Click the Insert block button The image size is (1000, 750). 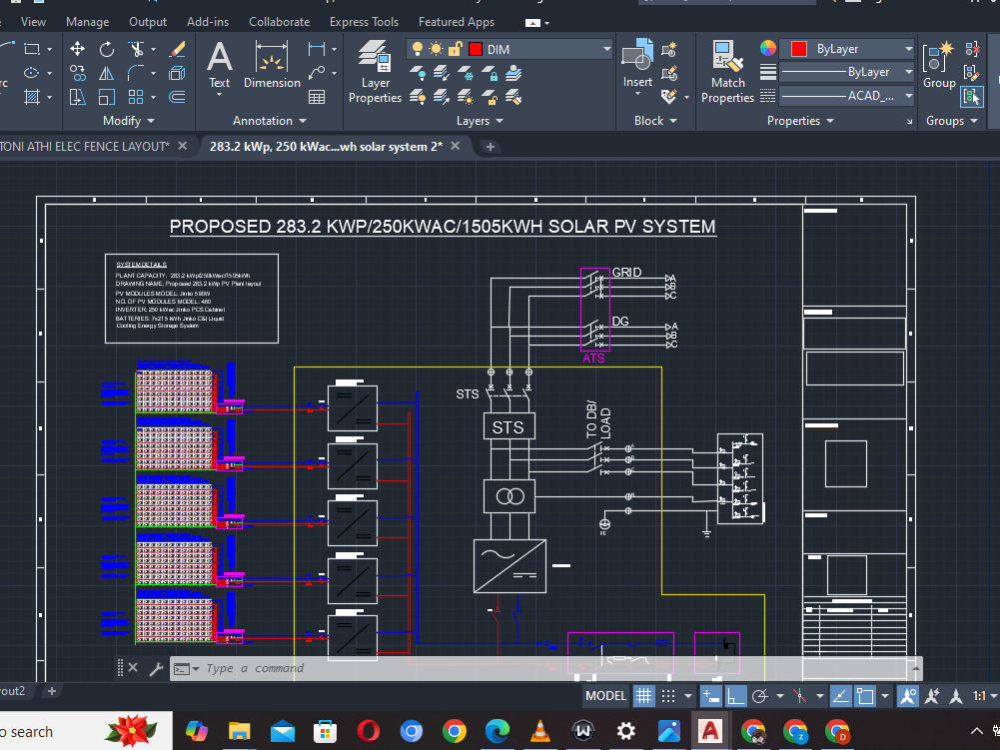(637, 64)
